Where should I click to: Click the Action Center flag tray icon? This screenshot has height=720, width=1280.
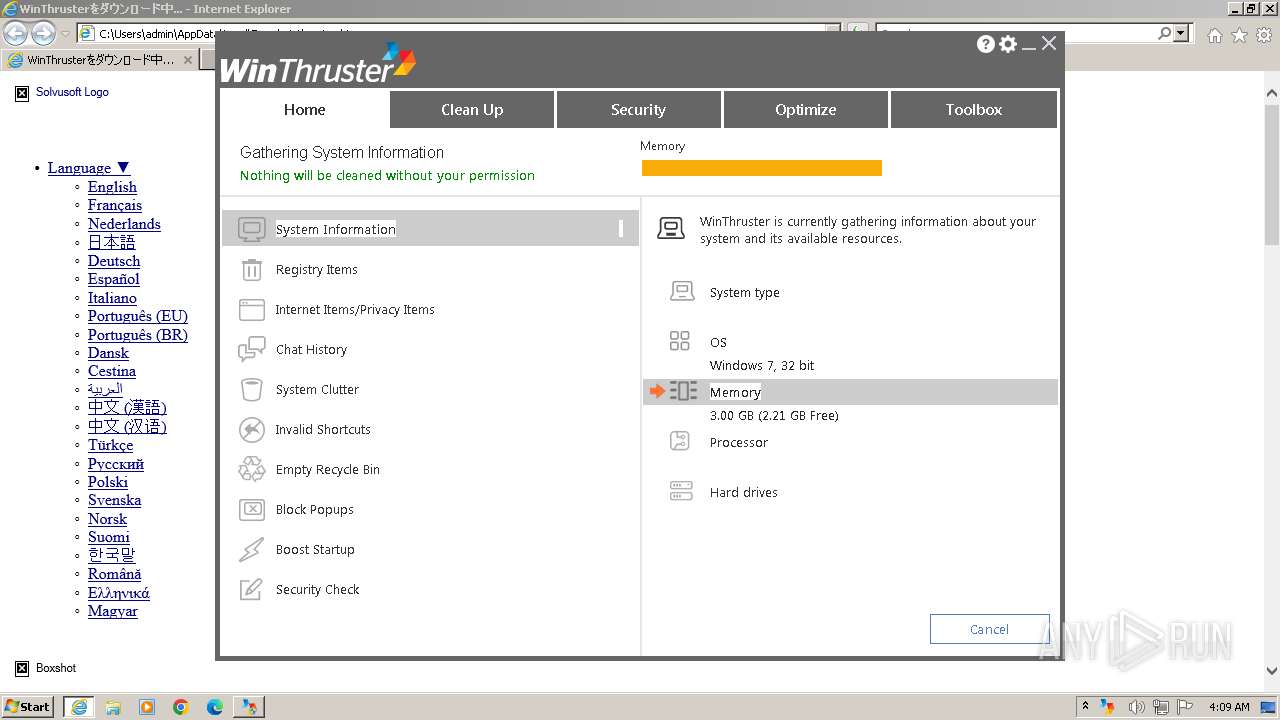click(x=1186, y=707)
